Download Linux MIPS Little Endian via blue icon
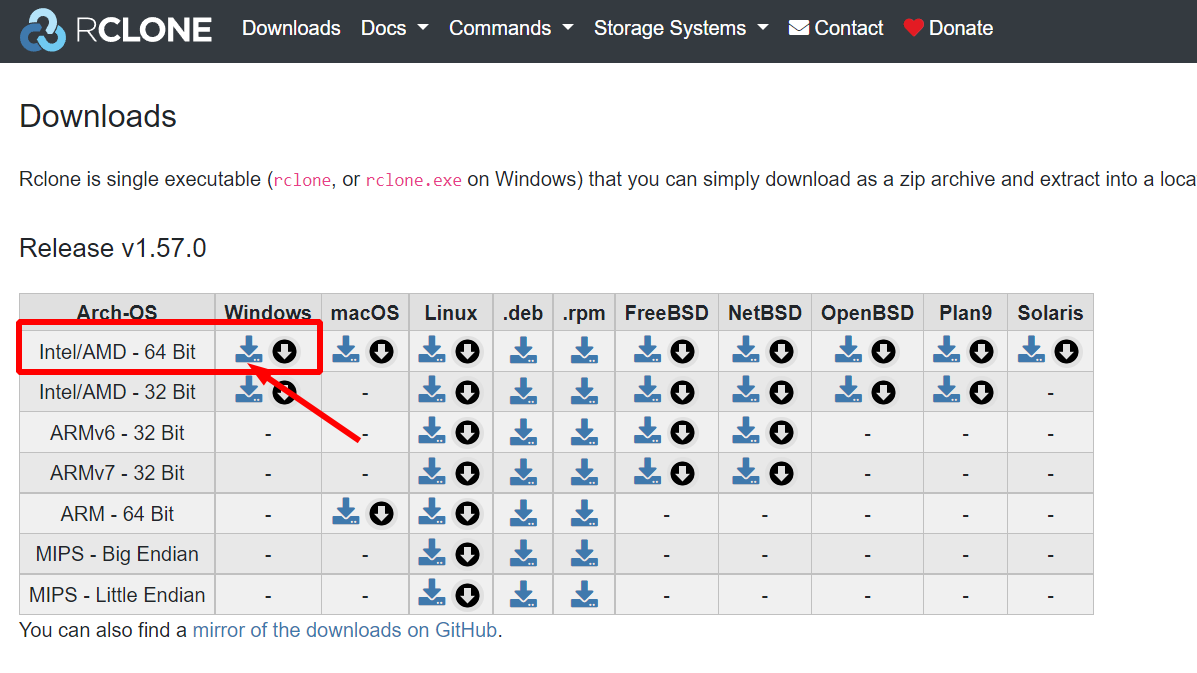Screen dimensions: 1197x673 [x=432, y=593]
